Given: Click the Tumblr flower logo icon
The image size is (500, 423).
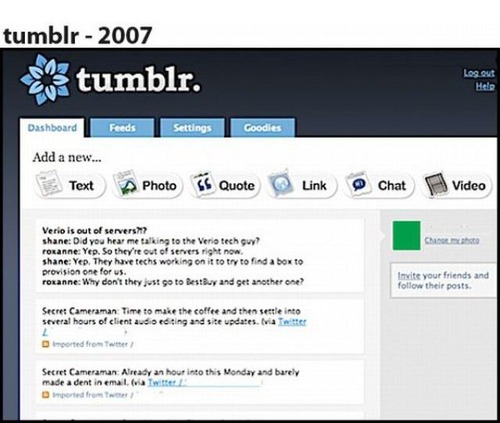Looking at the screenshot, I should [44, 80].
